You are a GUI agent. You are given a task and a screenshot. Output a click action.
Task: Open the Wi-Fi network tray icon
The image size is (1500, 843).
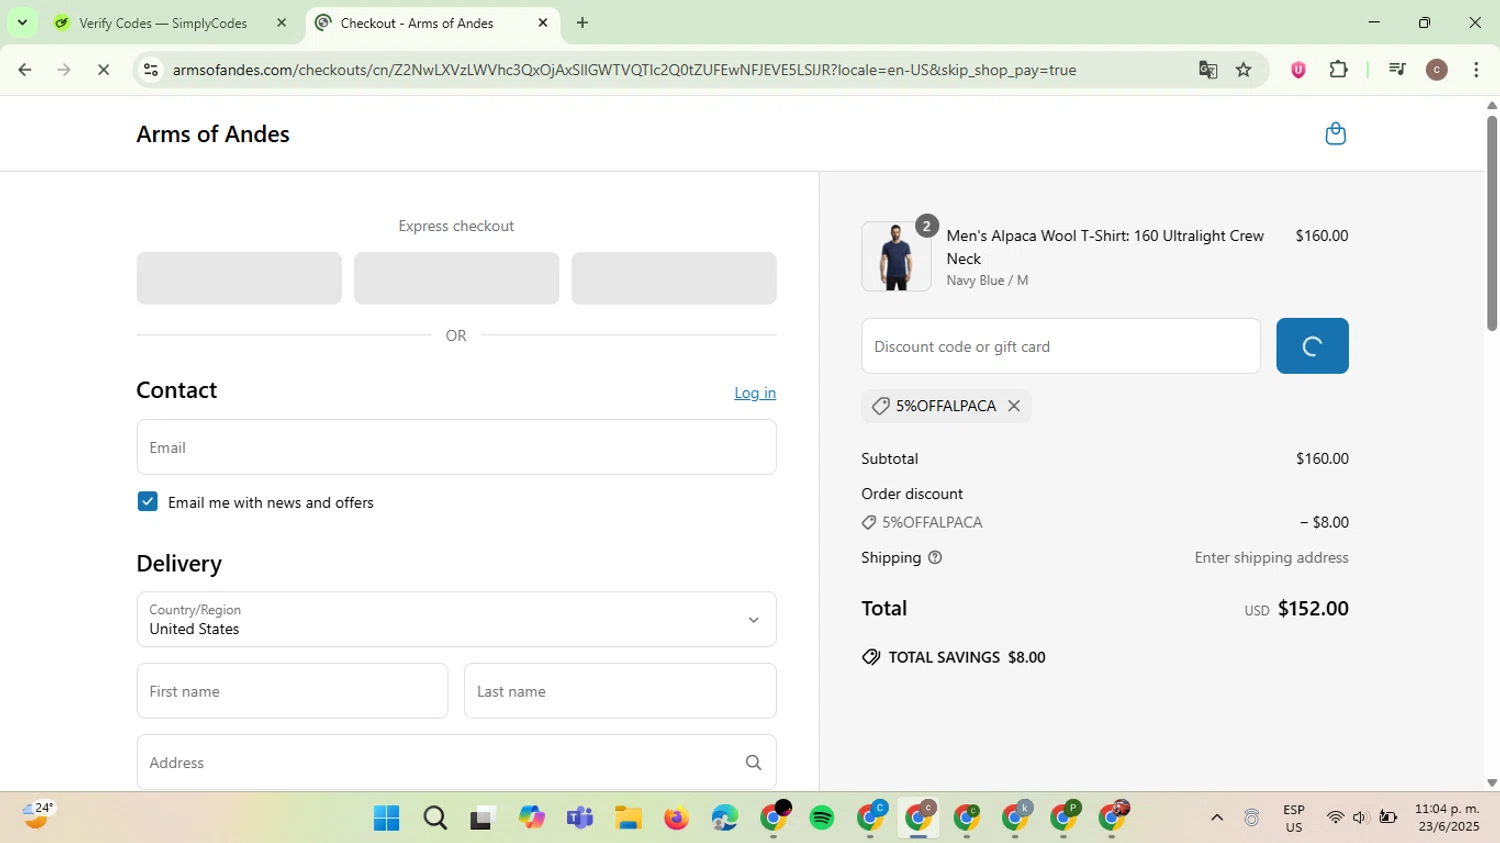tap(1335, 818)
